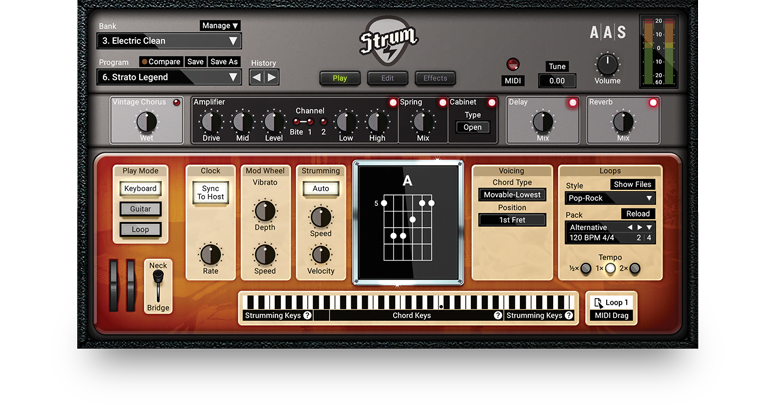Click the Reverb Mix knob
The width and height of the screenshot is (774, 405).
[x=623, y=122]
